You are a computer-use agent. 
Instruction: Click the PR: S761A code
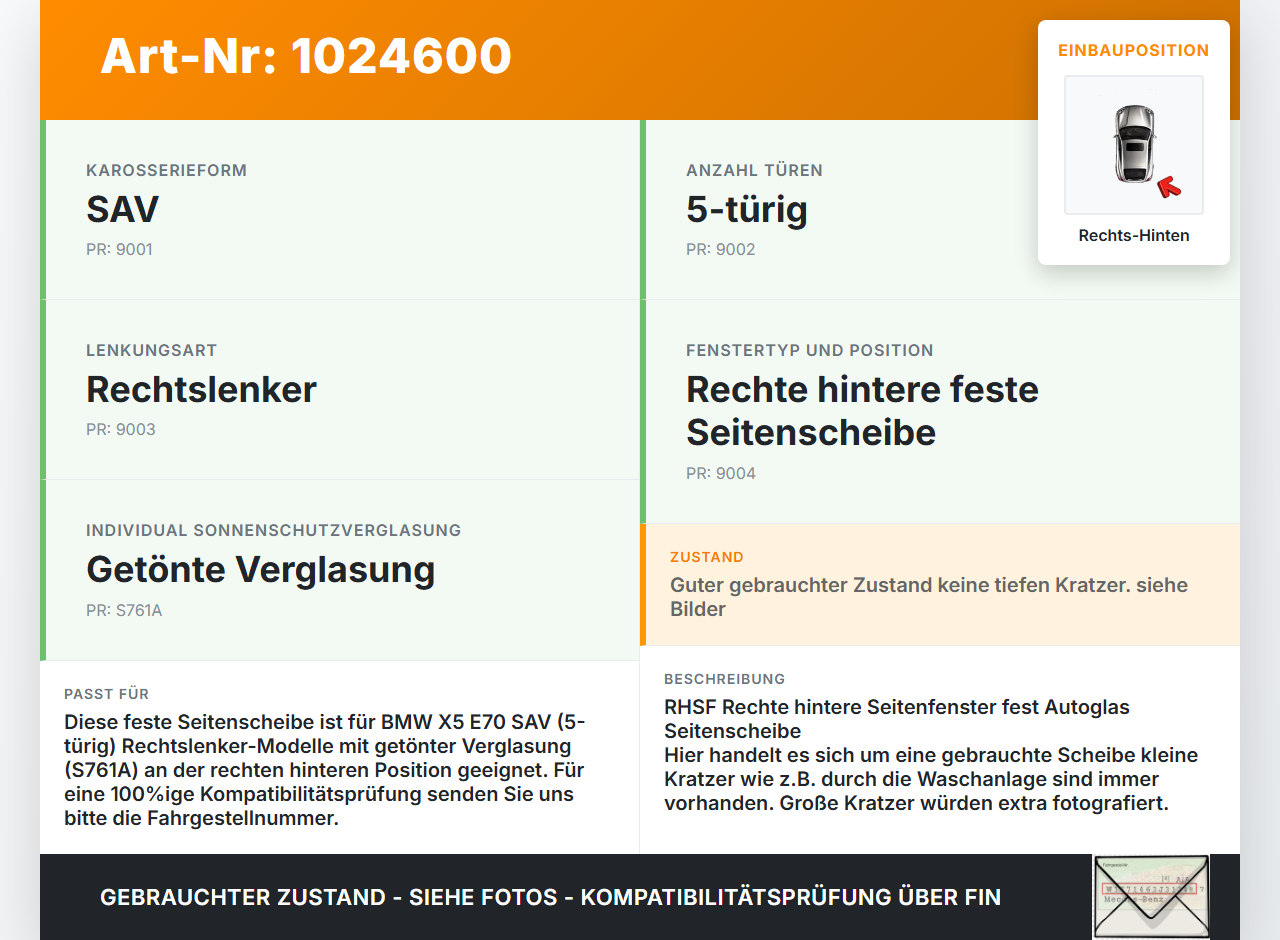click(x=124, y=609)
